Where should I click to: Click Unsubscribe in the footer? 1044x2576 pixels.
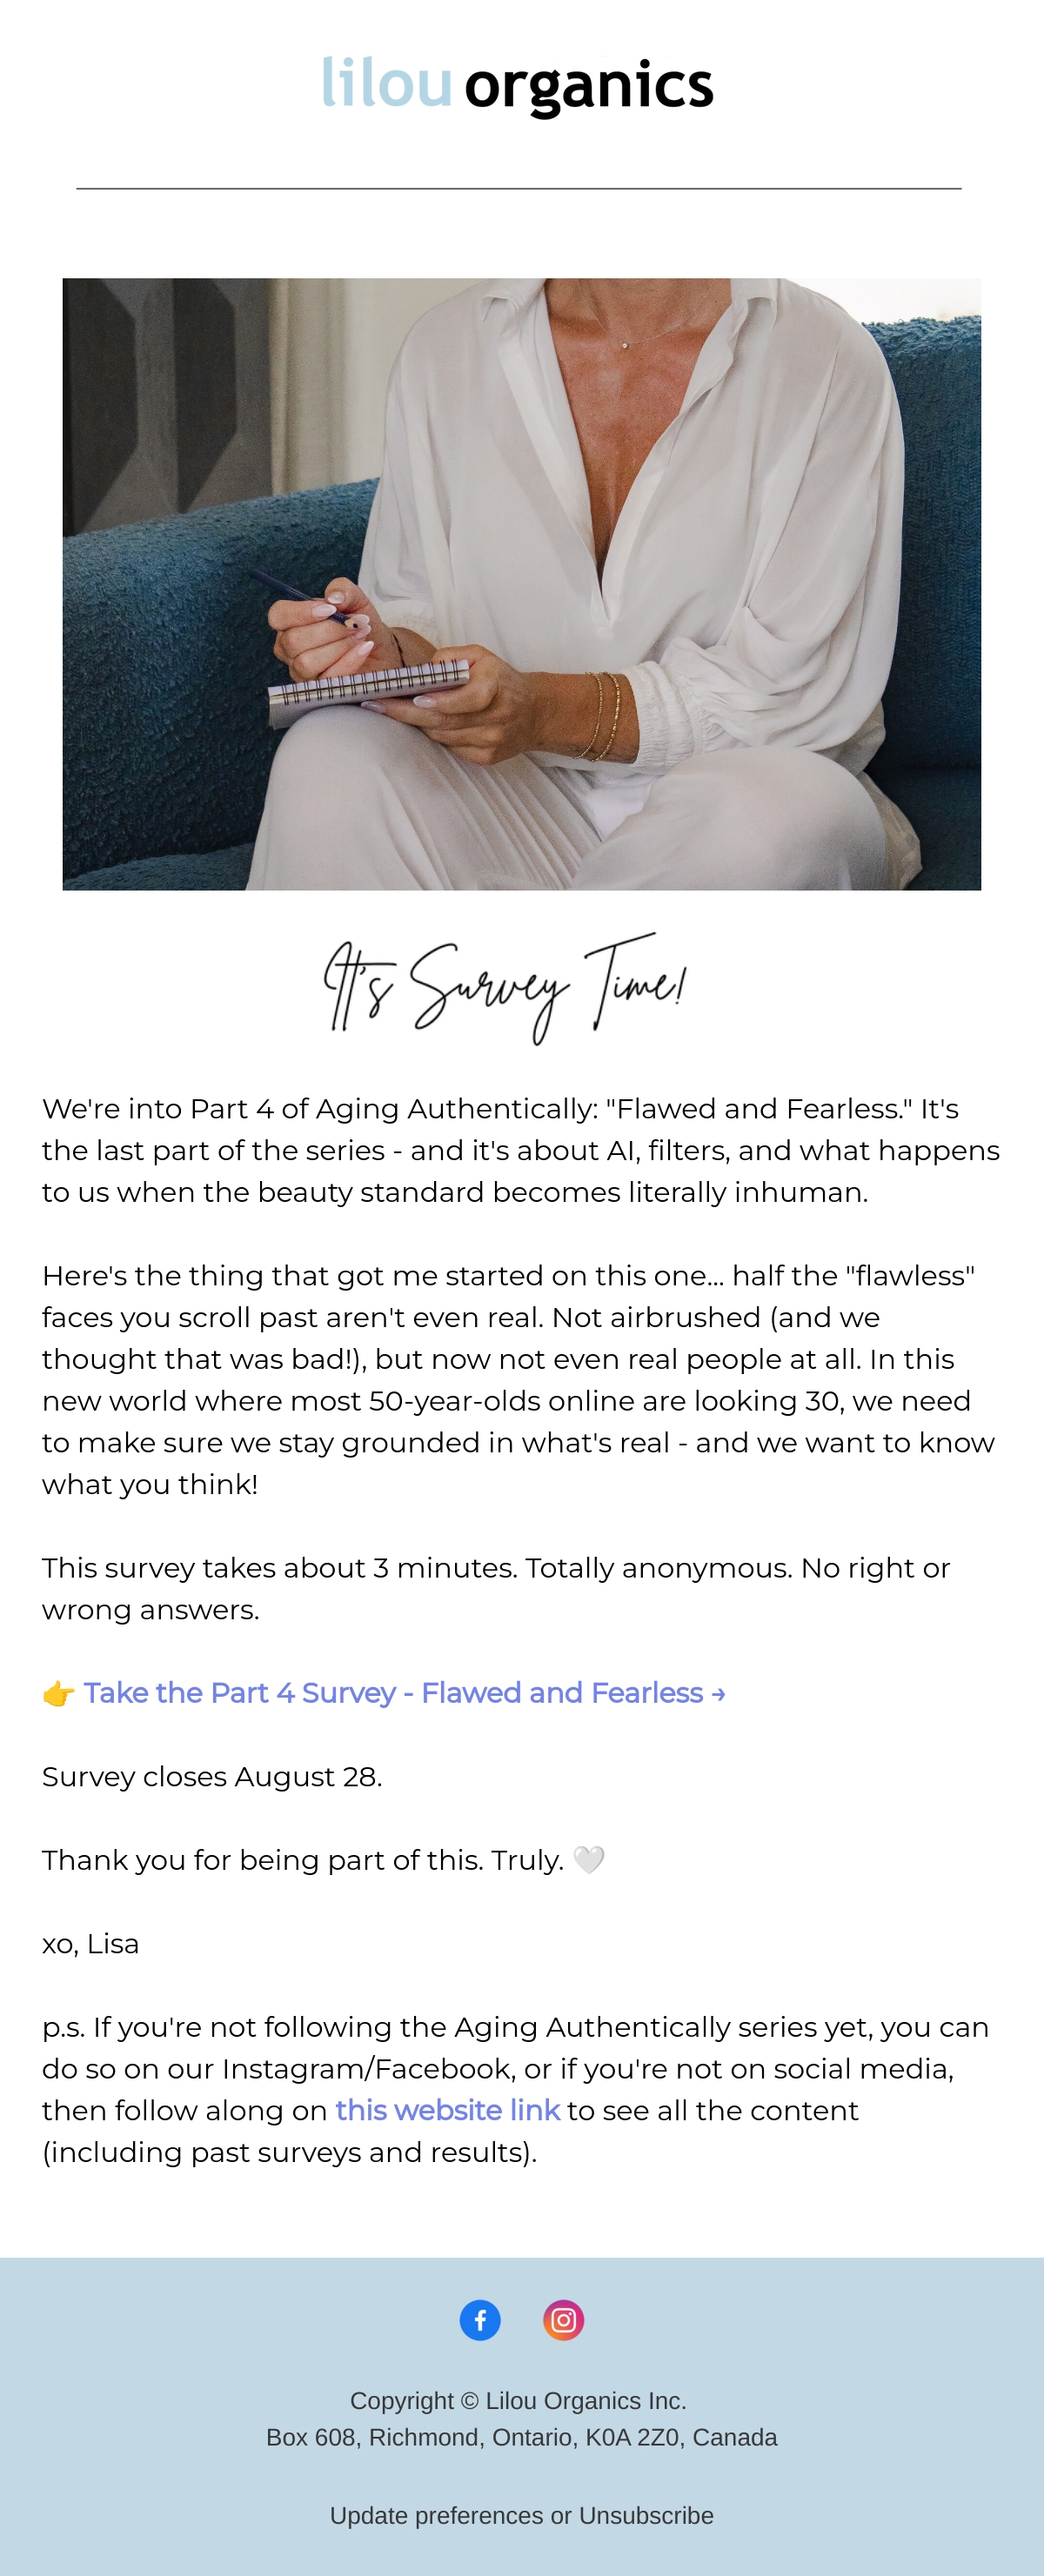646,2515
